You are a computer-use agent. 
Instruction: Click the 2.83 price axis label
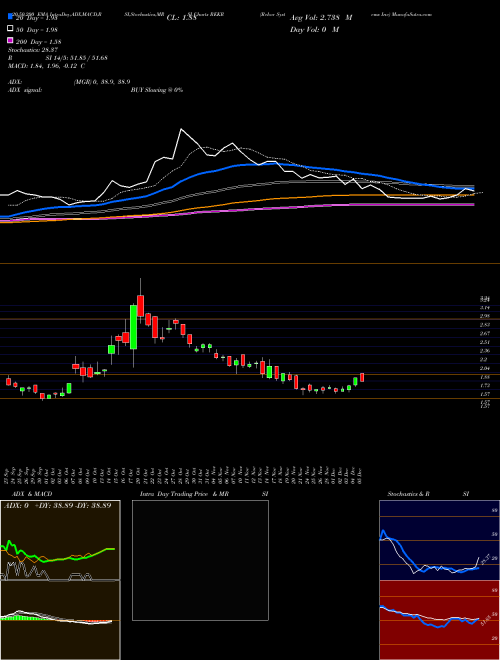(485, 325)
